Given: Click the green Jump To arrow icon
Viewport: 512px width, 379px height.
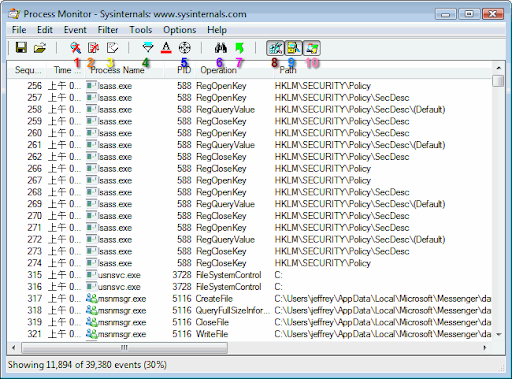Looking at the screenshot, I should click(239, 48).
